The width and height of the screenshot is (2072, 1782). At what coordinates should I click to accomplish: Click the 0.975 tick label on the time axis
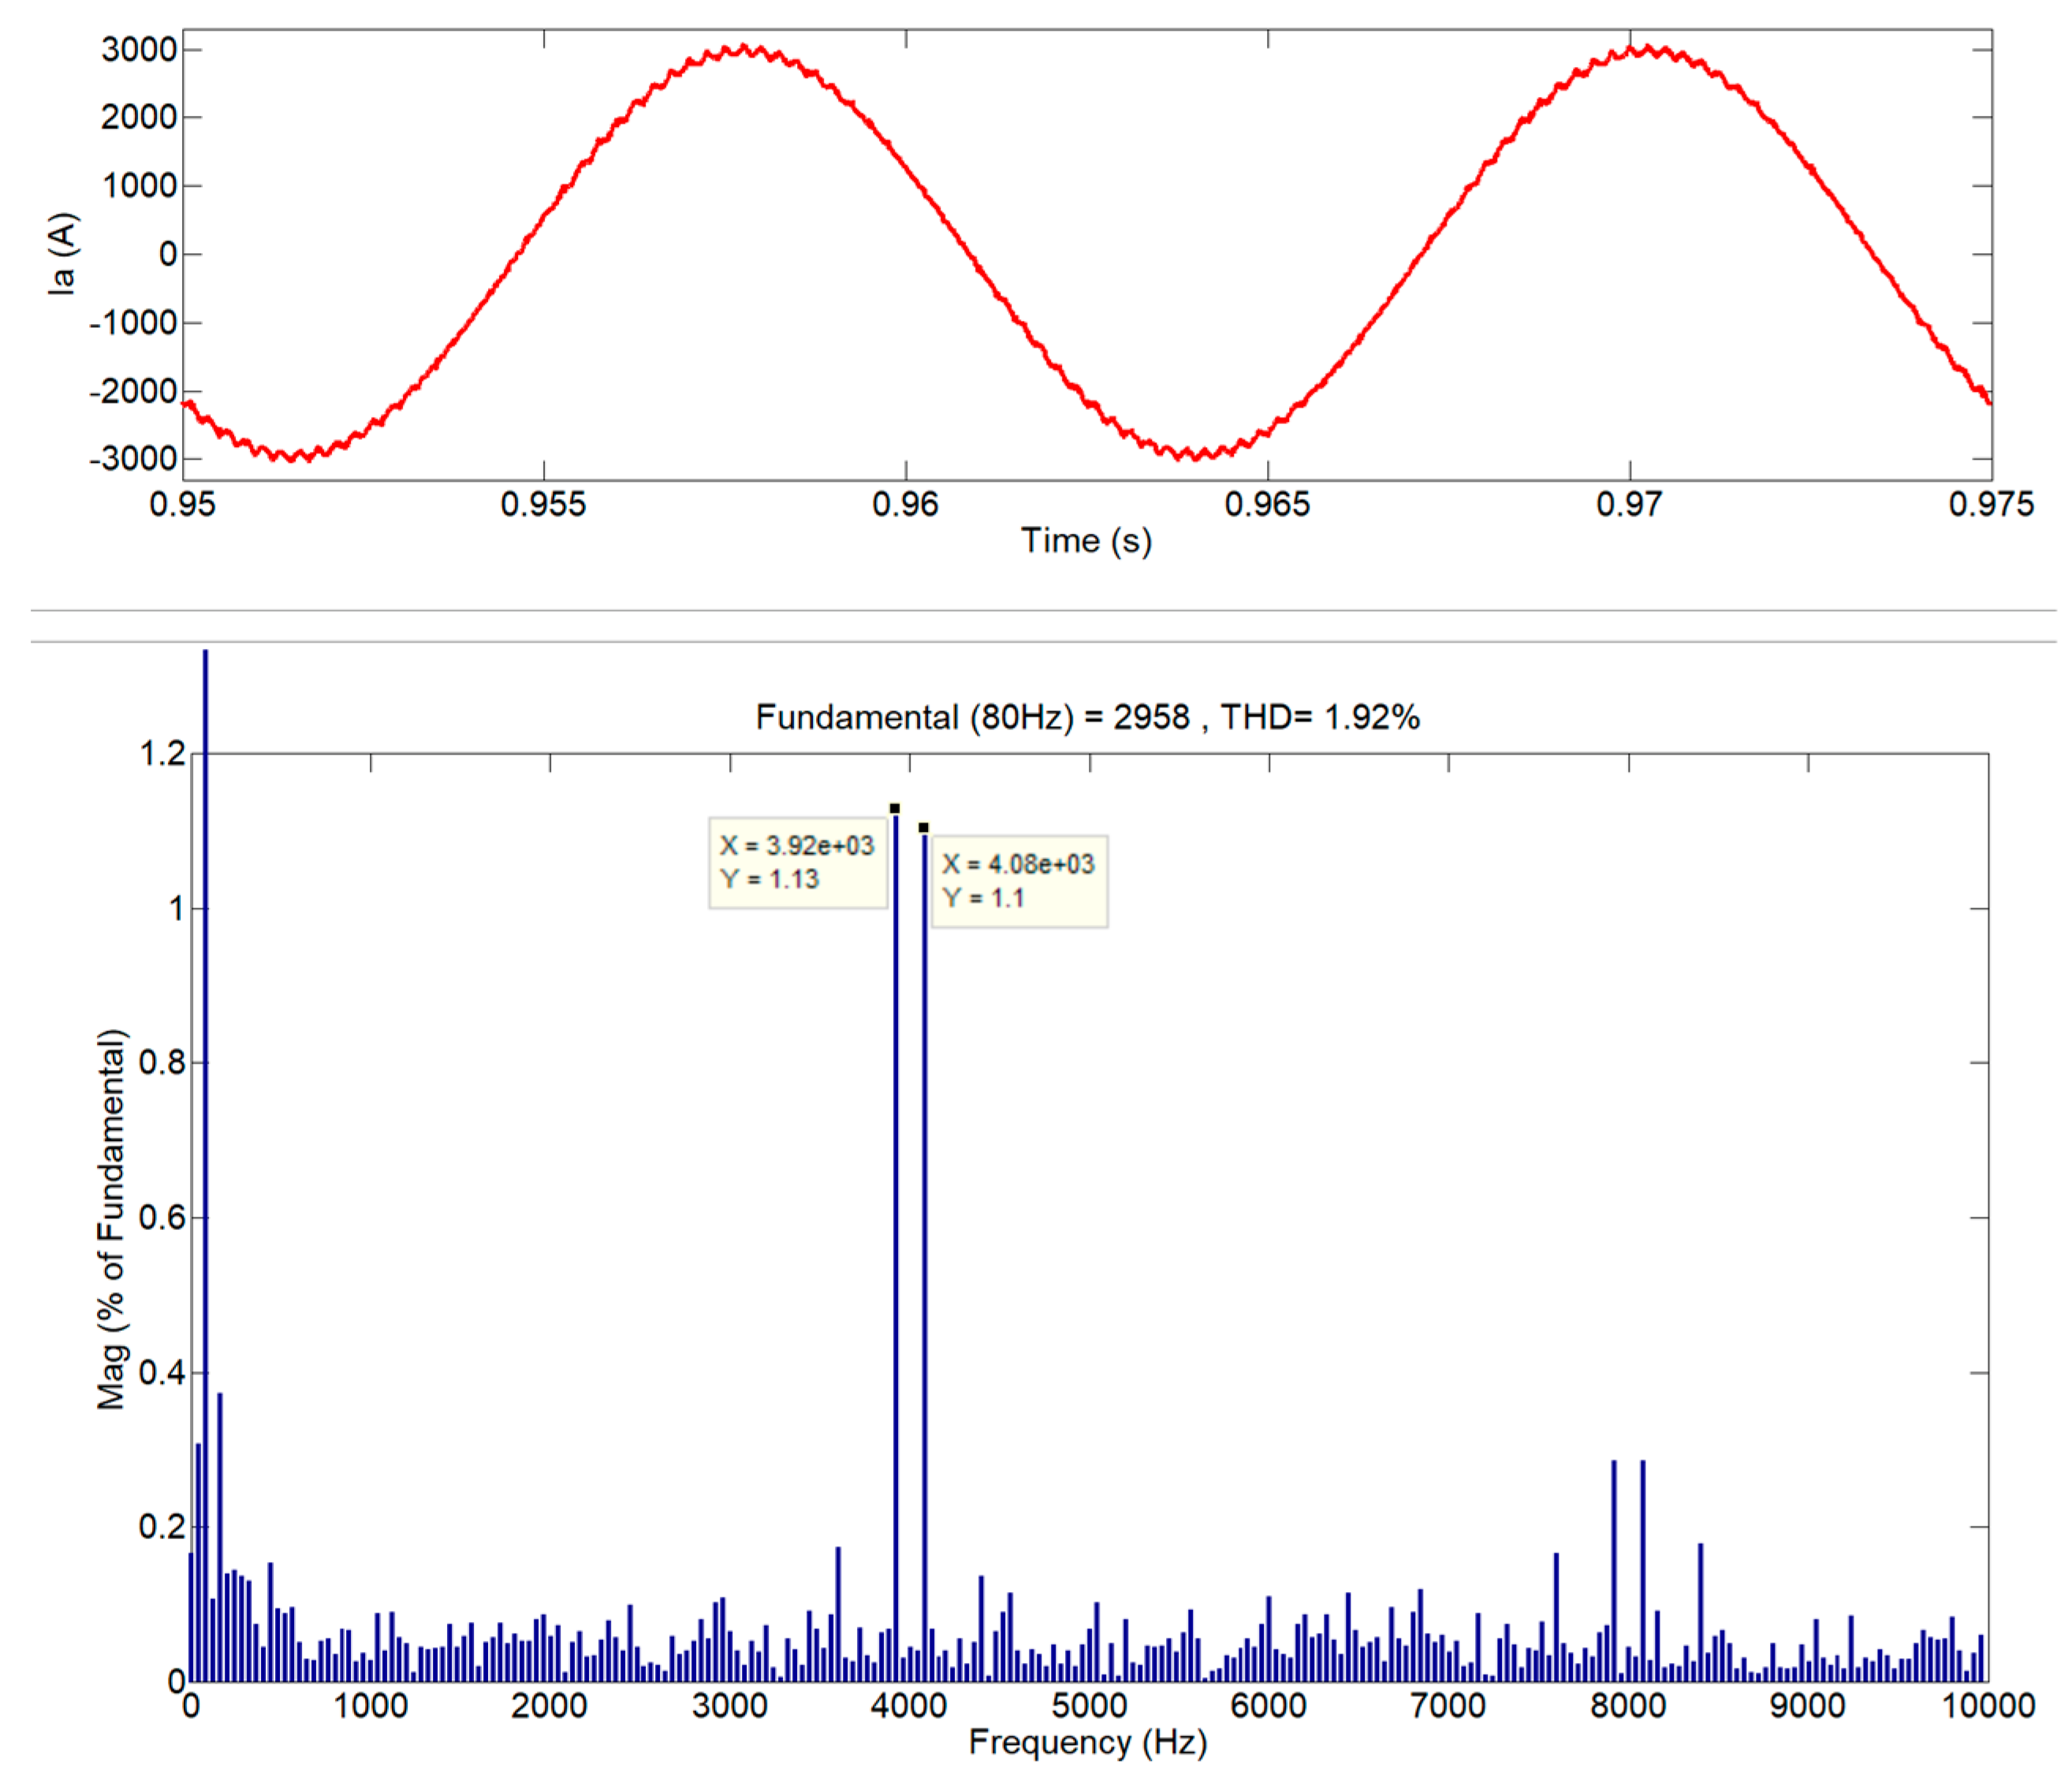[x=1991, y=503]
